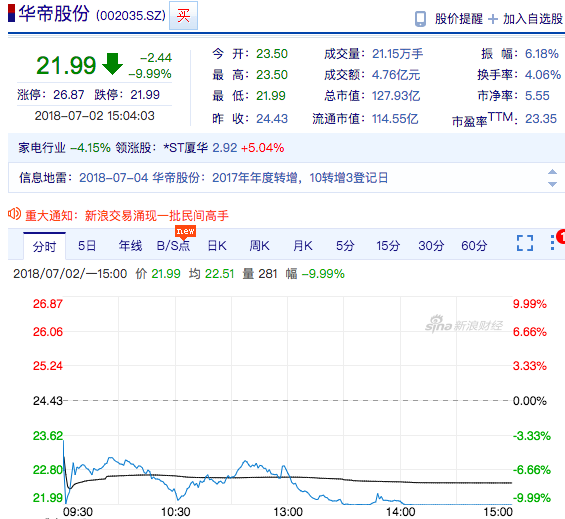Open the three-dot more options menu
The height and width of the screenshot is (519, 565).
coord(552,243)
